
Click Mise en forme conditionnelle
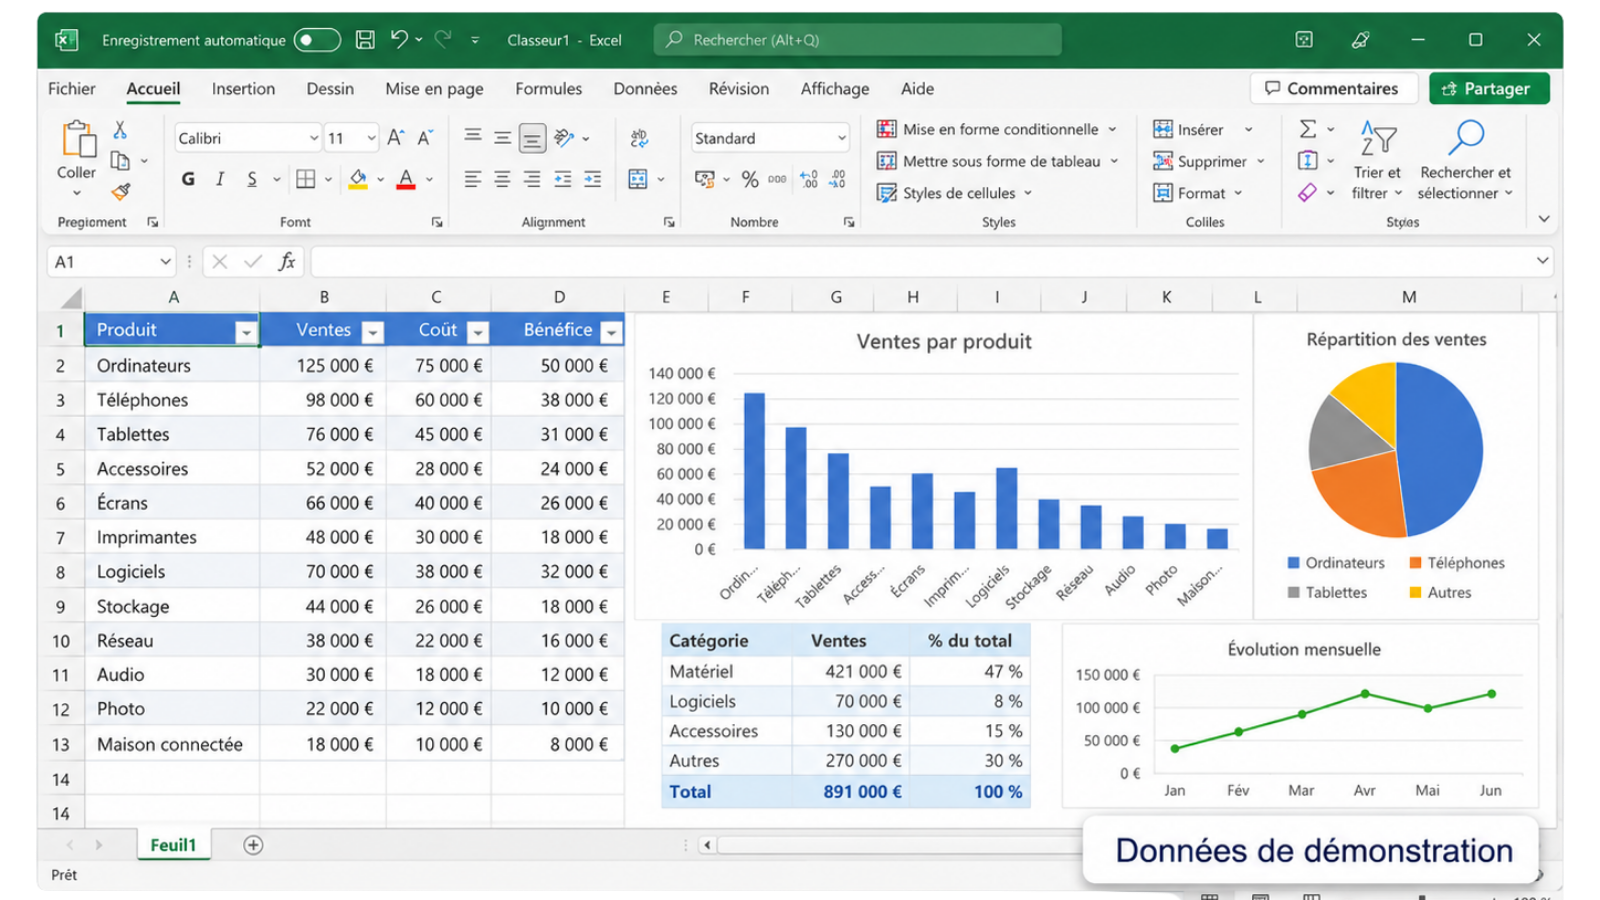click(997, 129)
